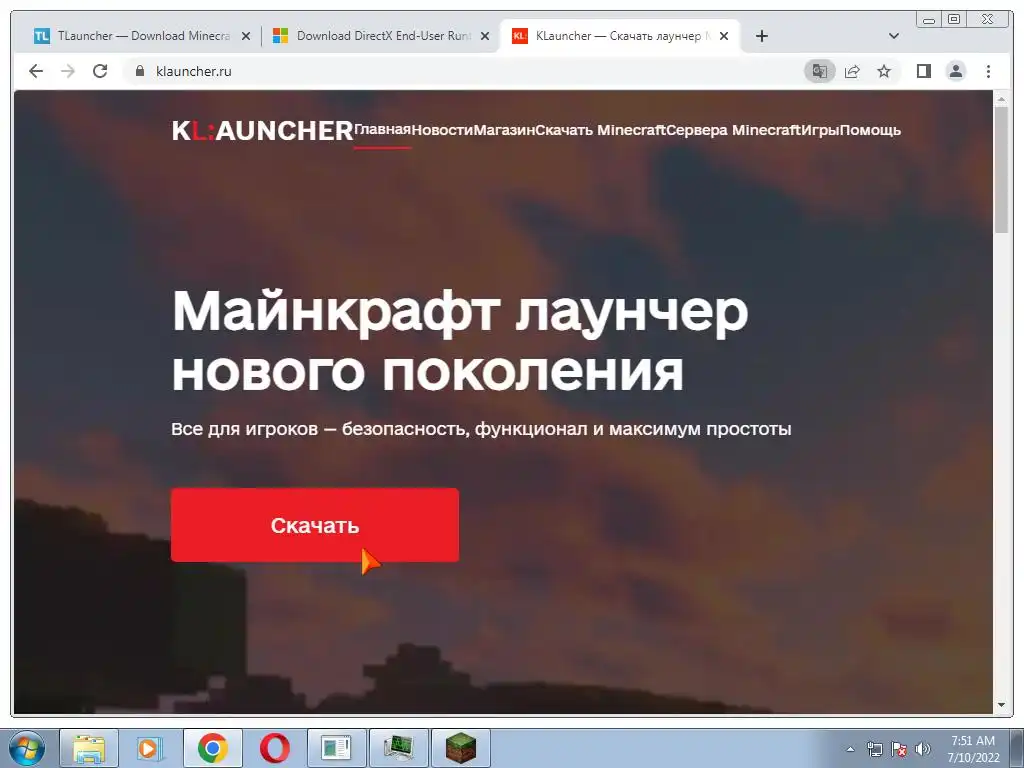Switch to Download DirectX End-User tab
This screenshot has height=768, width=1024.
[x=381, y=36]
